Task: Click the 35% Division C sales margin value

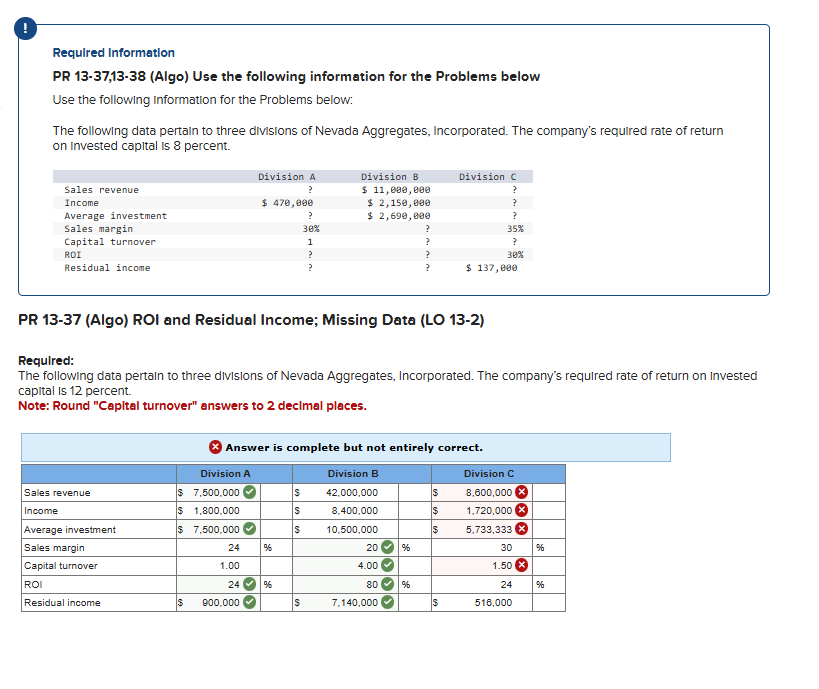Action: pyautogui.click(x=515, y=229)
